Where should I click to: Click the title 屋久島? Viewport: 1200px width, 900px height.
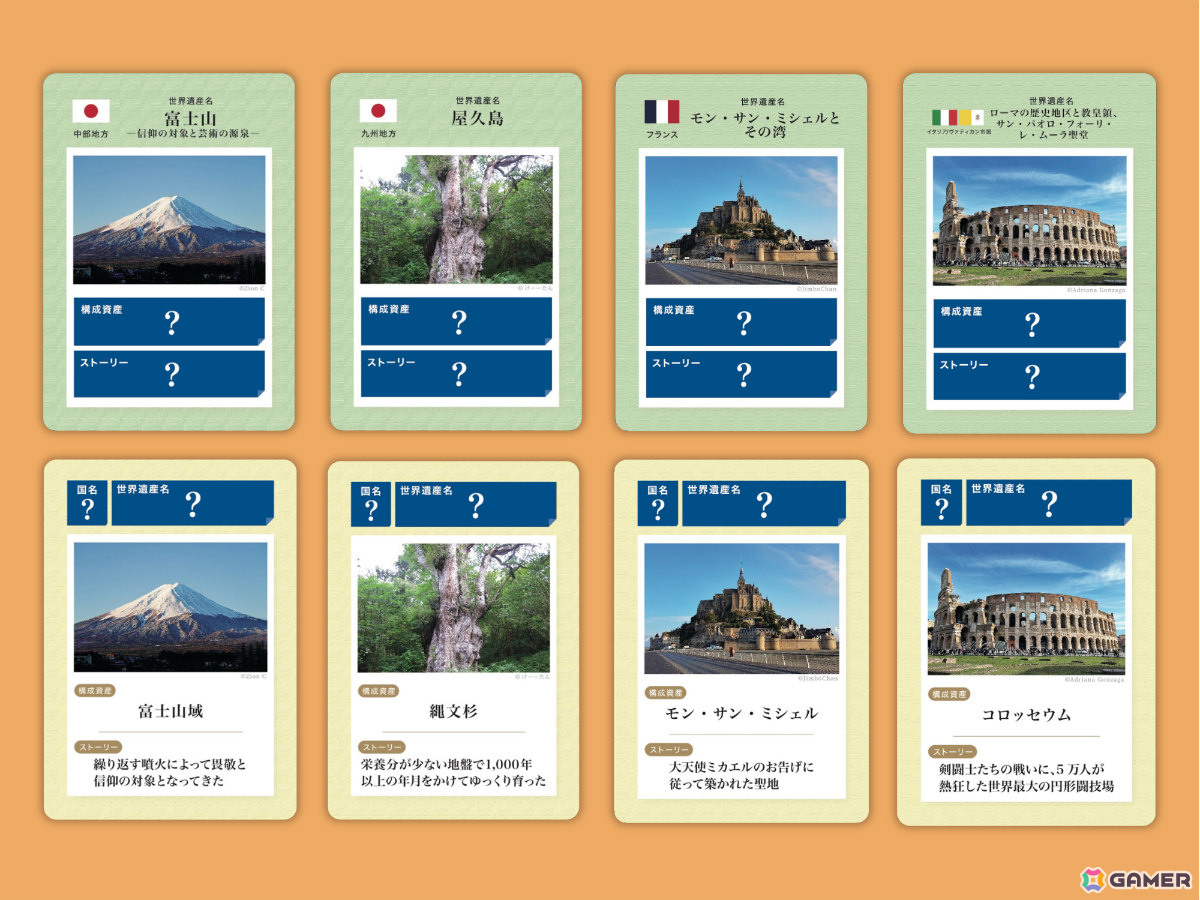click(477, 119)
